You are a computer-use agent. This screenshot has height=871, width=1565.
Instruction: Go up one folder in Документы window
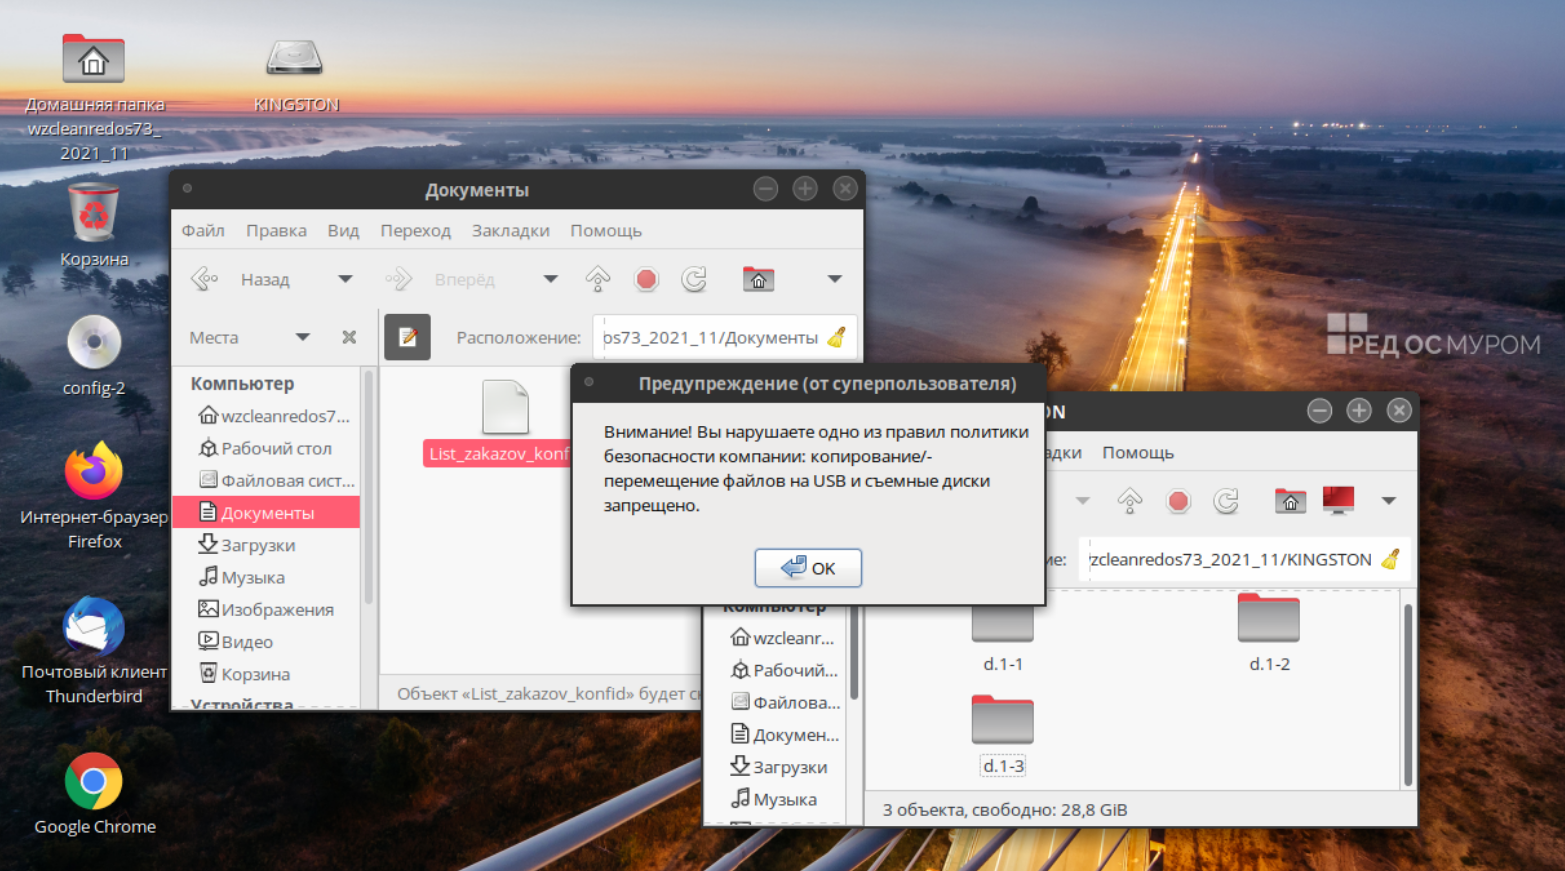point(598,279)
